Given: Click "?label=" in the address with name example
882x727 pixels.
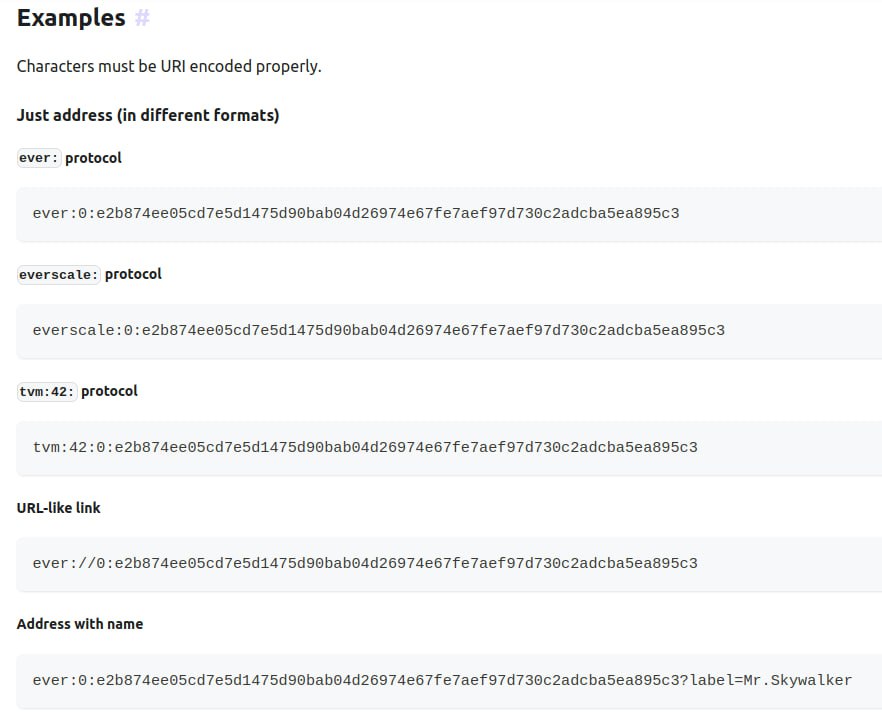Looking at the screenshot, I should tap(712, 680).
